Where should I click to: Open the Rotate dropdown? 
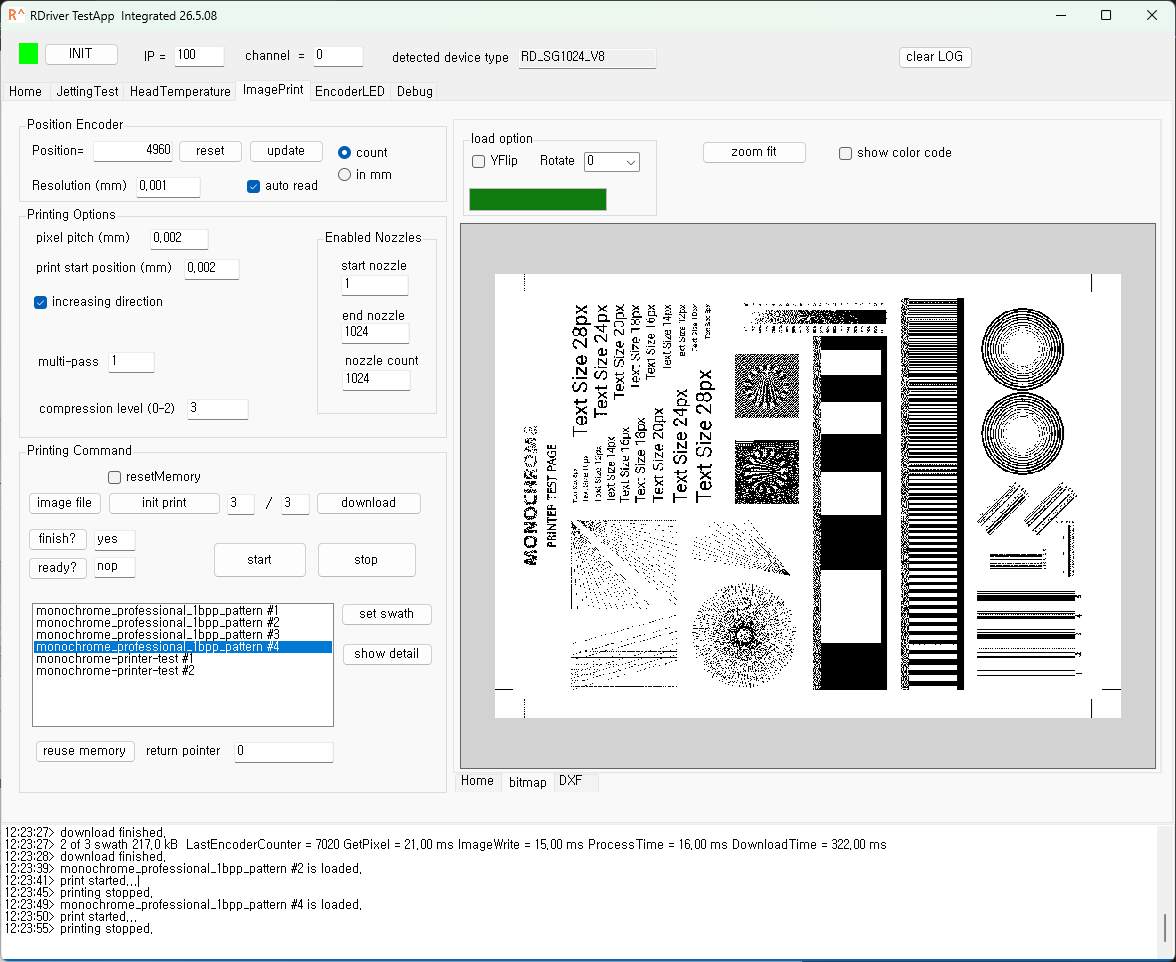click(x=611, y=161)
